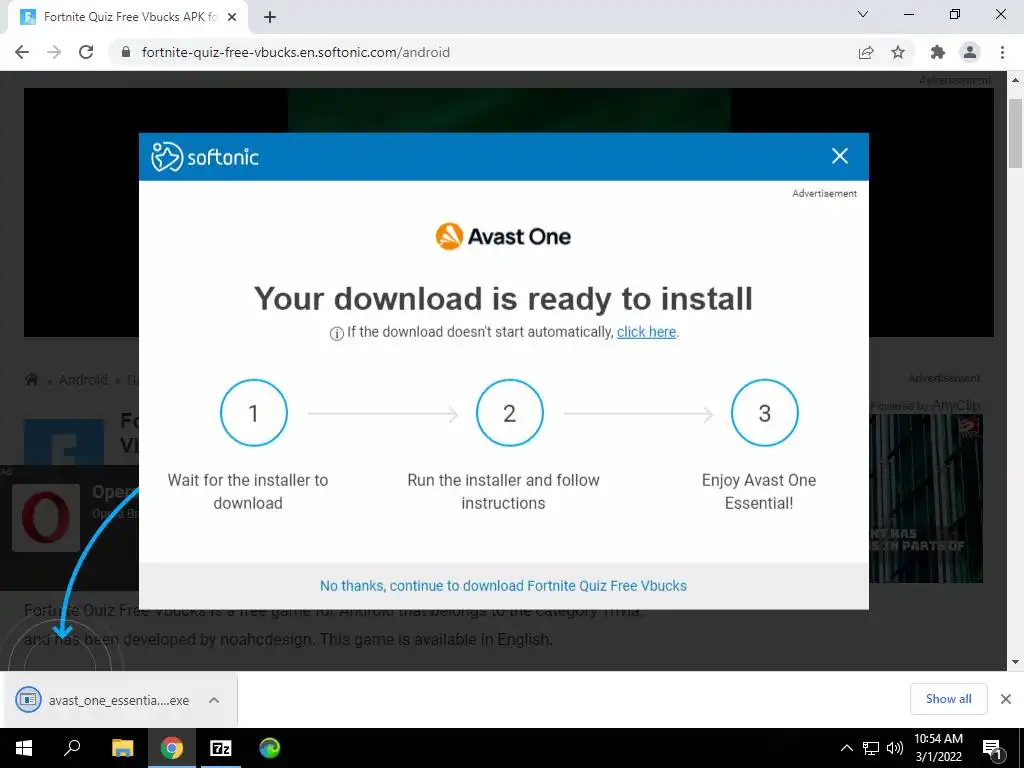Close the Fortnite Quiz Free Vbucks tab
This screenshot has height=768, width=1024.
coord(232,17)
